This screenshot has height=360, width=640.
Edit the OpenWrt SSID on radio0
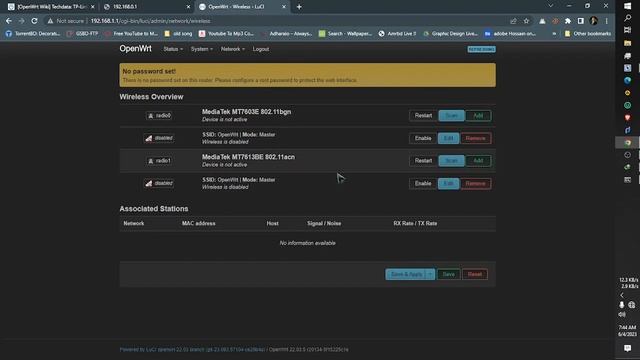[449, 138]
